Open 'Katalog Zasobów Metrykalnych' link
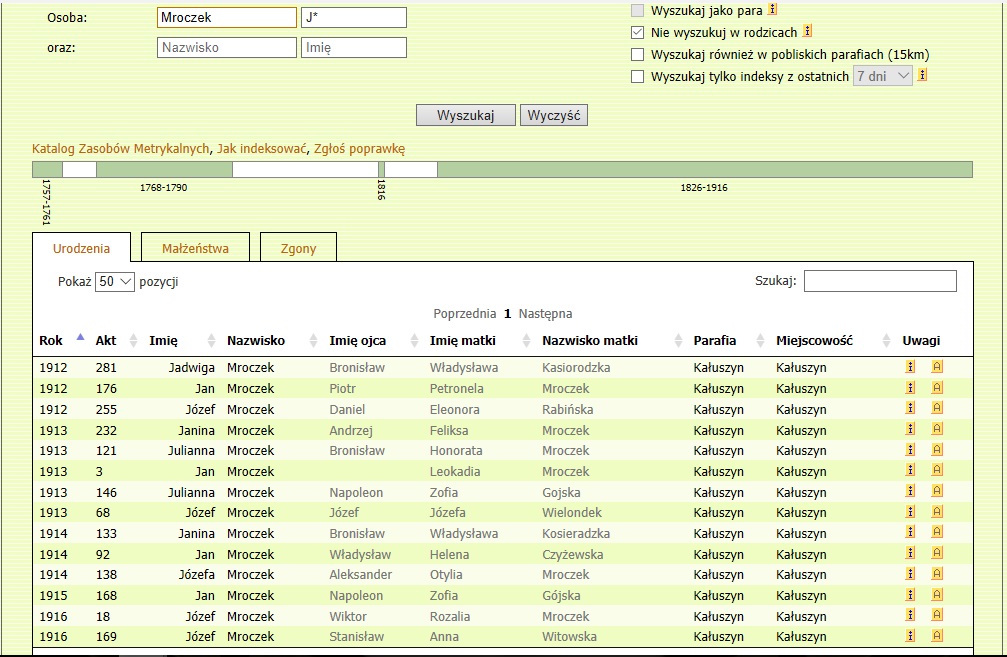1007x657 pixels. pyautogui.click(x=121, y=149)
